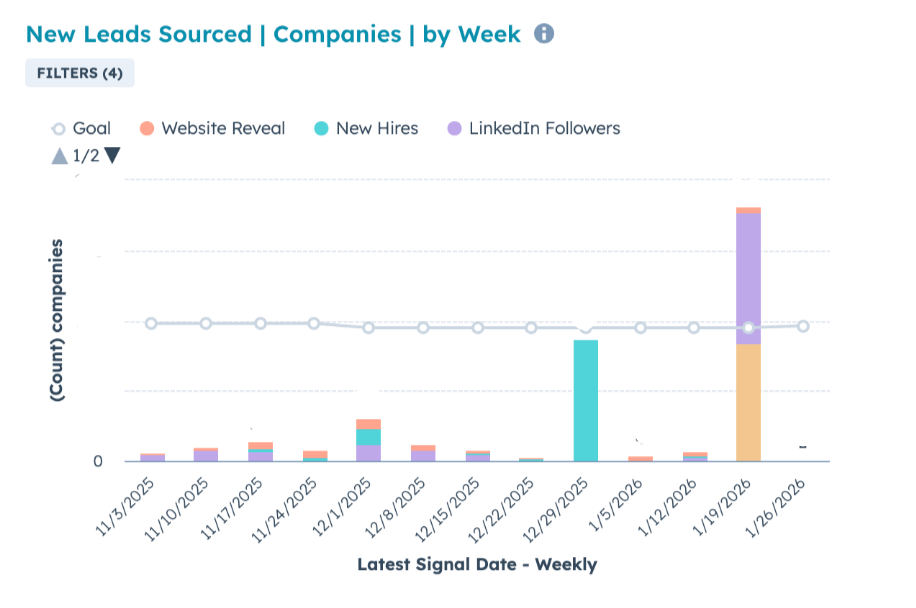Screen dimensions: 916x608
Task: Click the first goal point above 11/3/2025
Action: [x=150, y=323]
